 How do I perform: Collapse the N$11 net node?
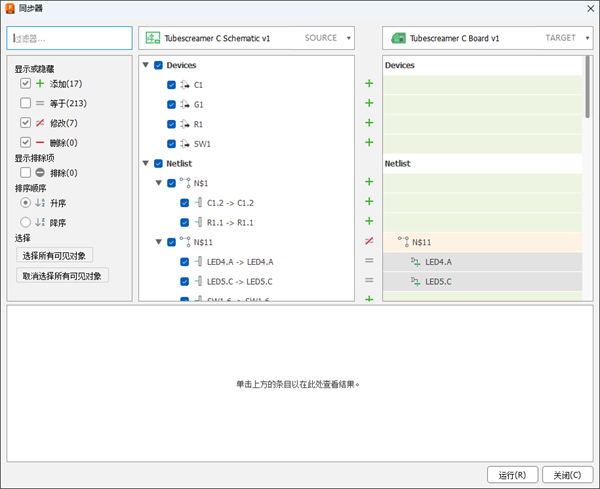click(x=159, y=242)
